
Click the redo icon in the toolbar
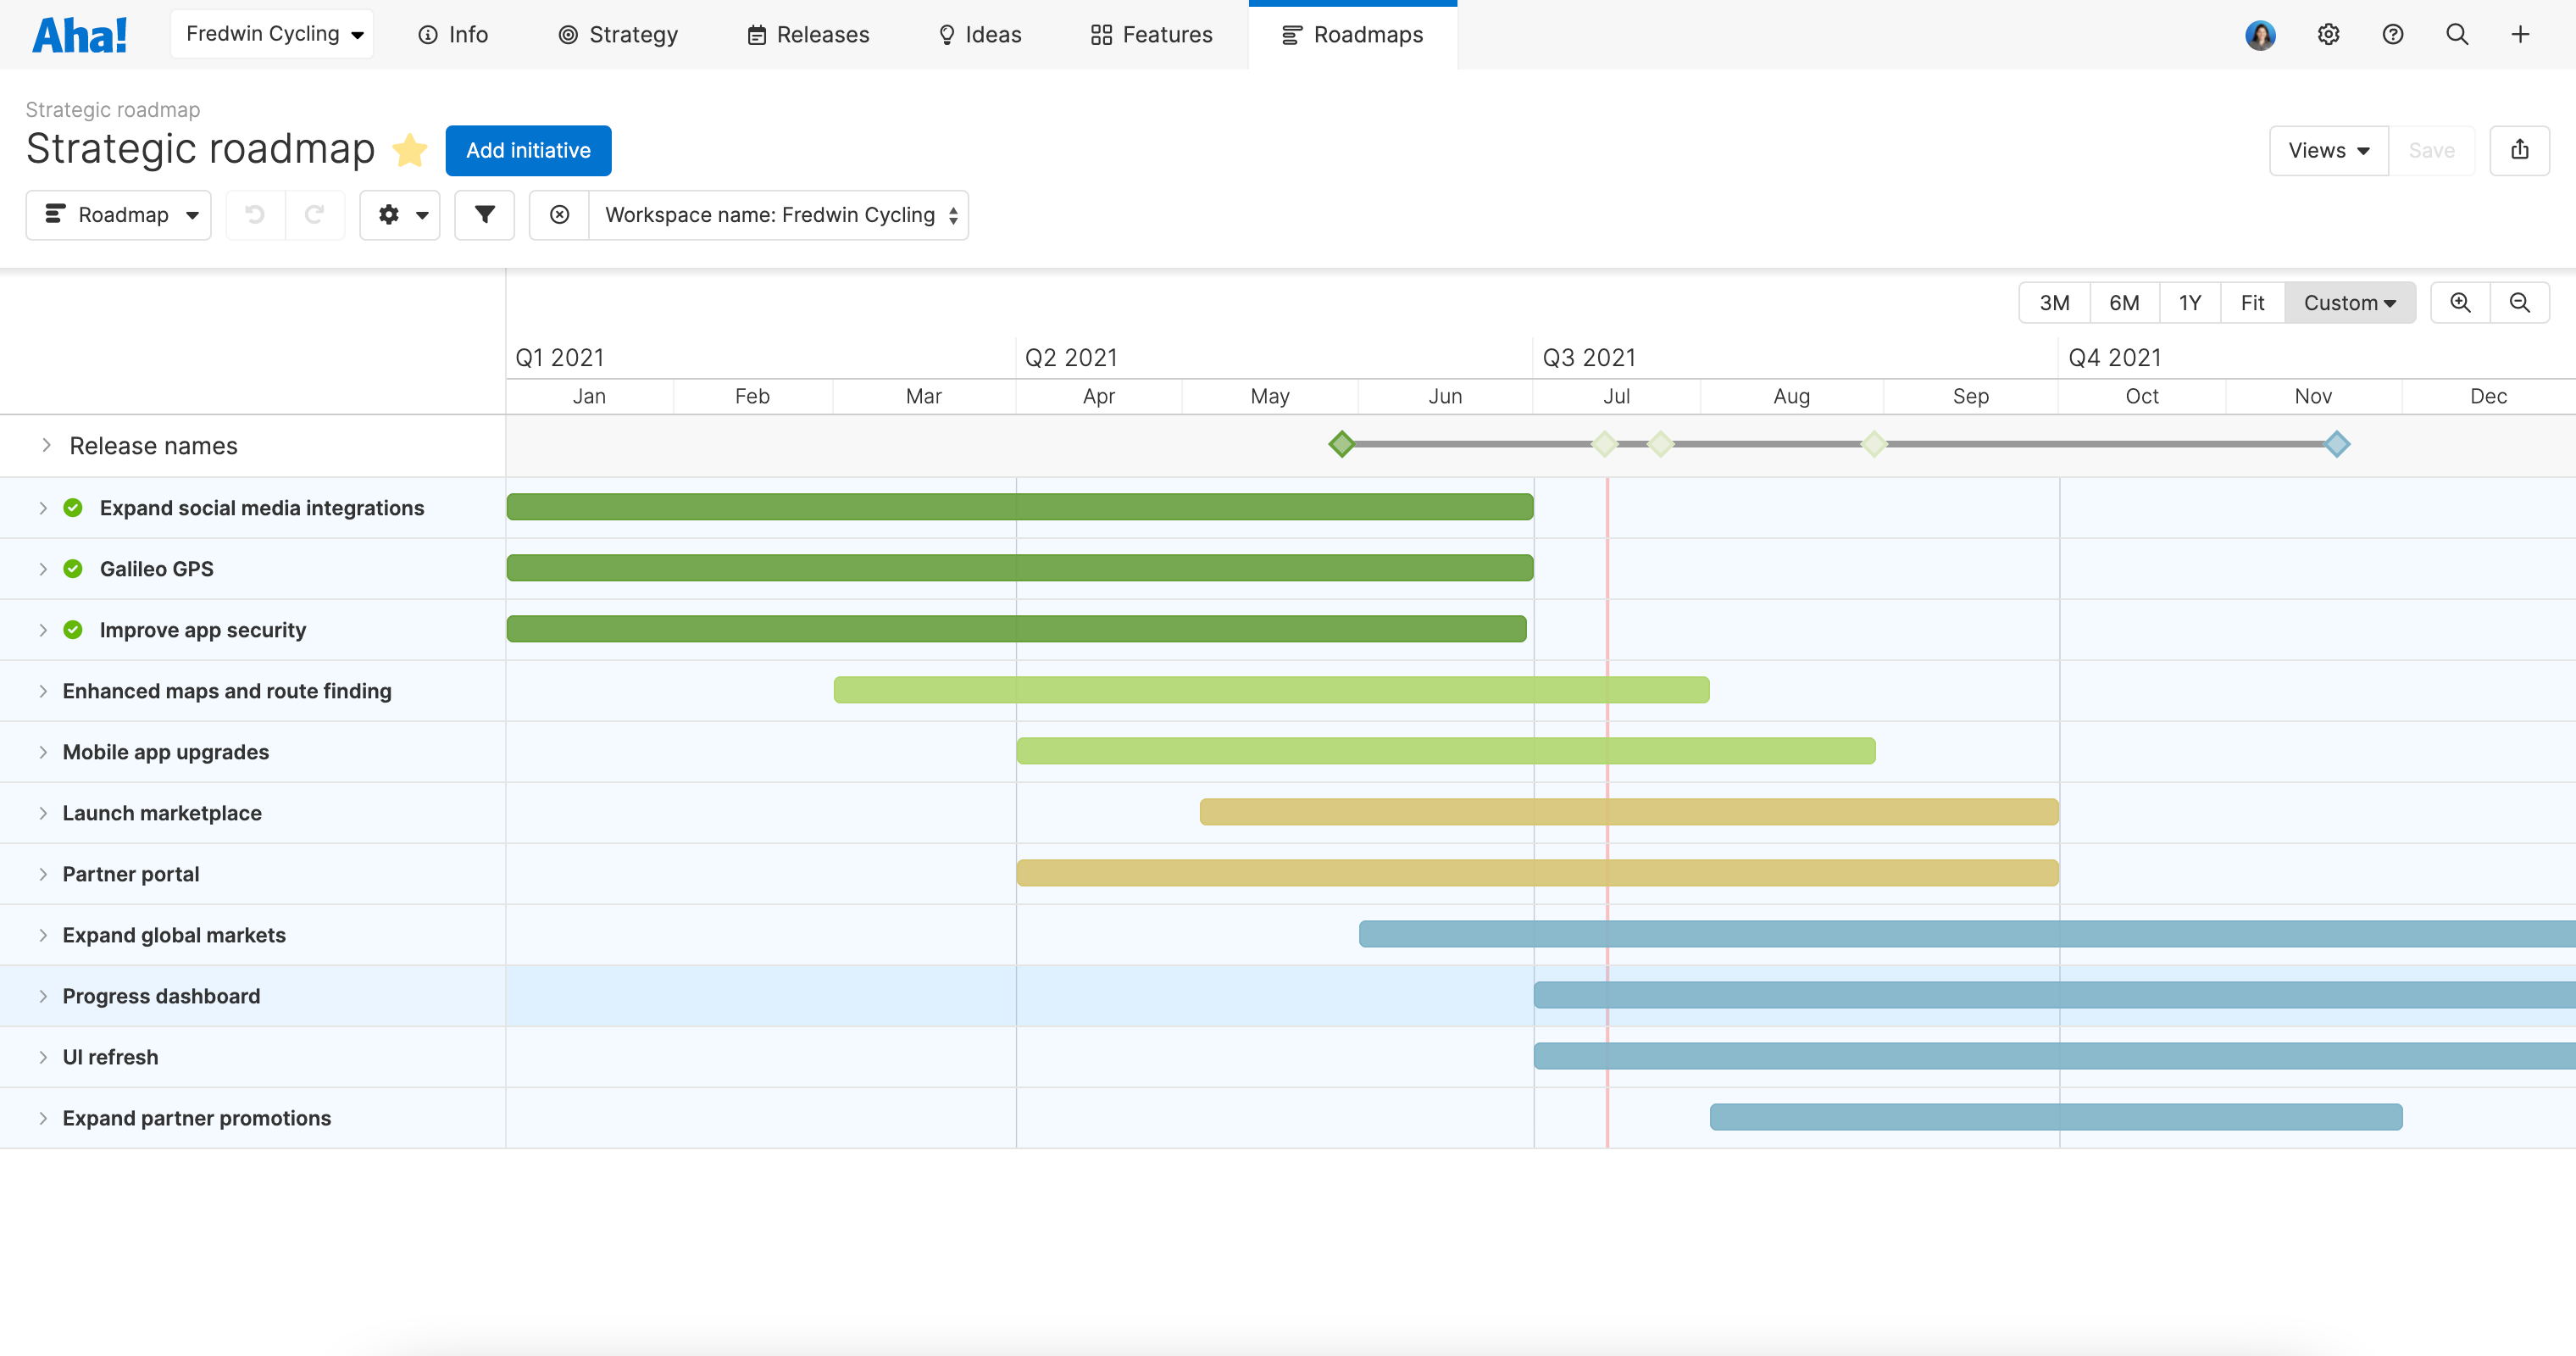tap(315, 214)
